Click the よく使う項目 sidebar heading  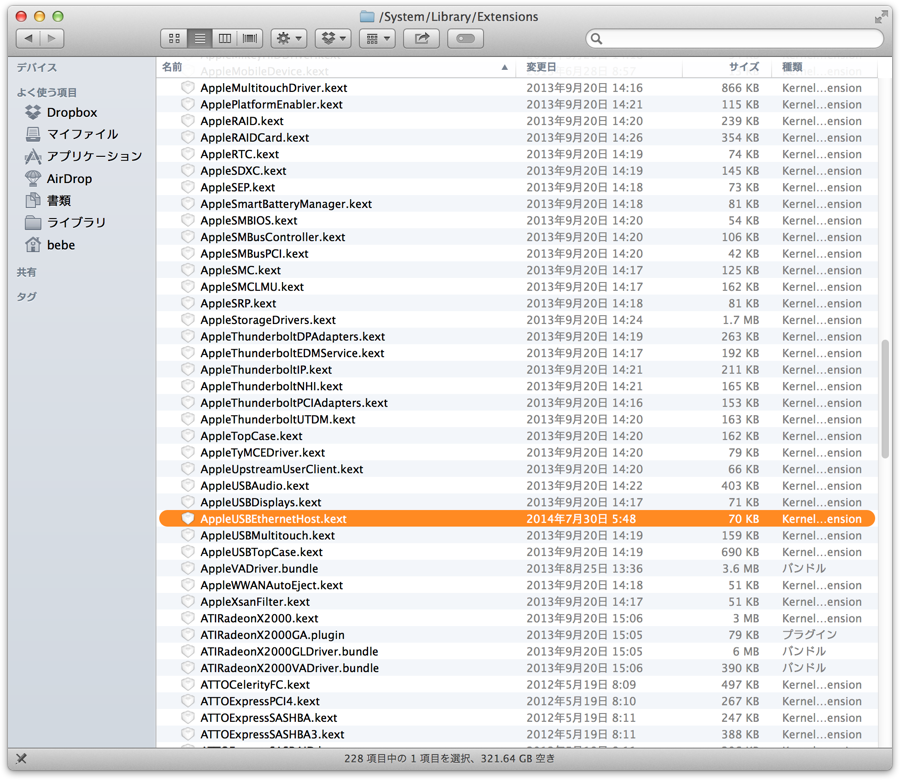47,92
